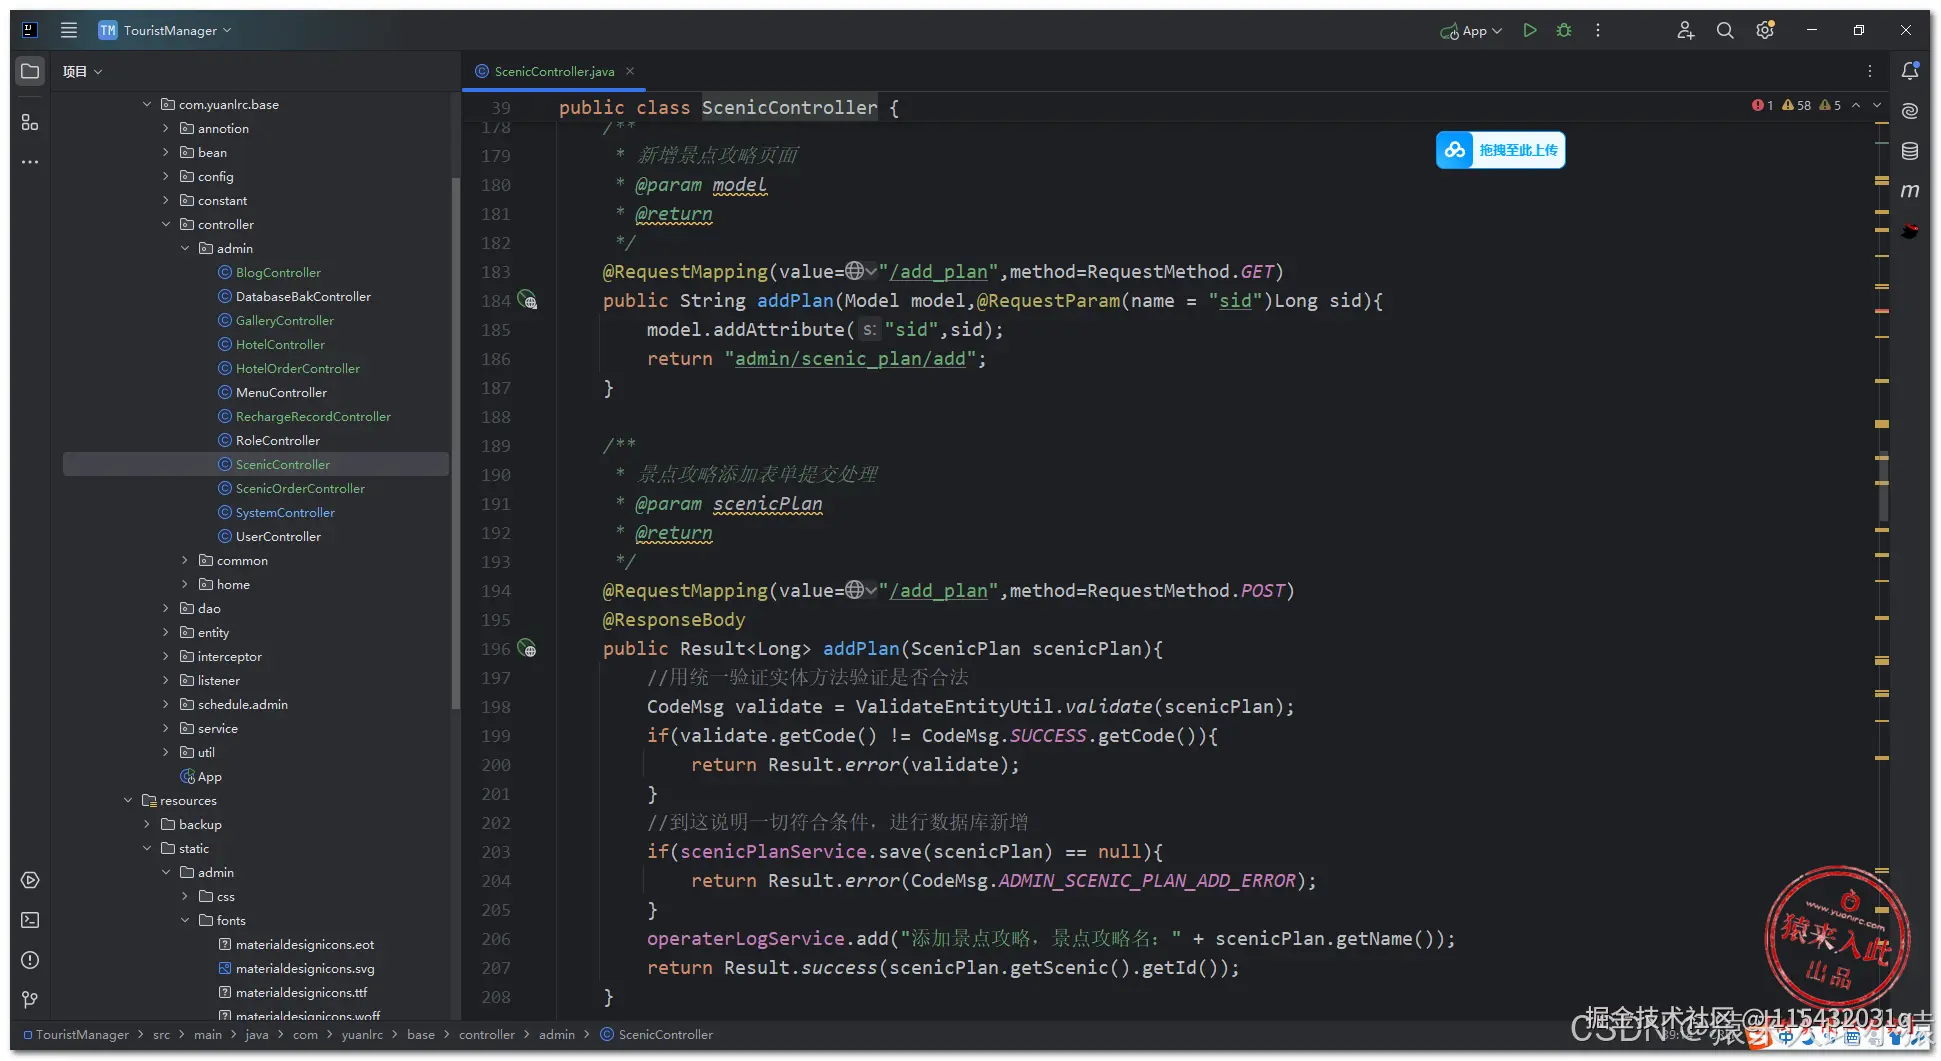Open IDE settings gear
Image resolution: width=1941 pixels, height=1061 pixels.
pos(1765,30)
